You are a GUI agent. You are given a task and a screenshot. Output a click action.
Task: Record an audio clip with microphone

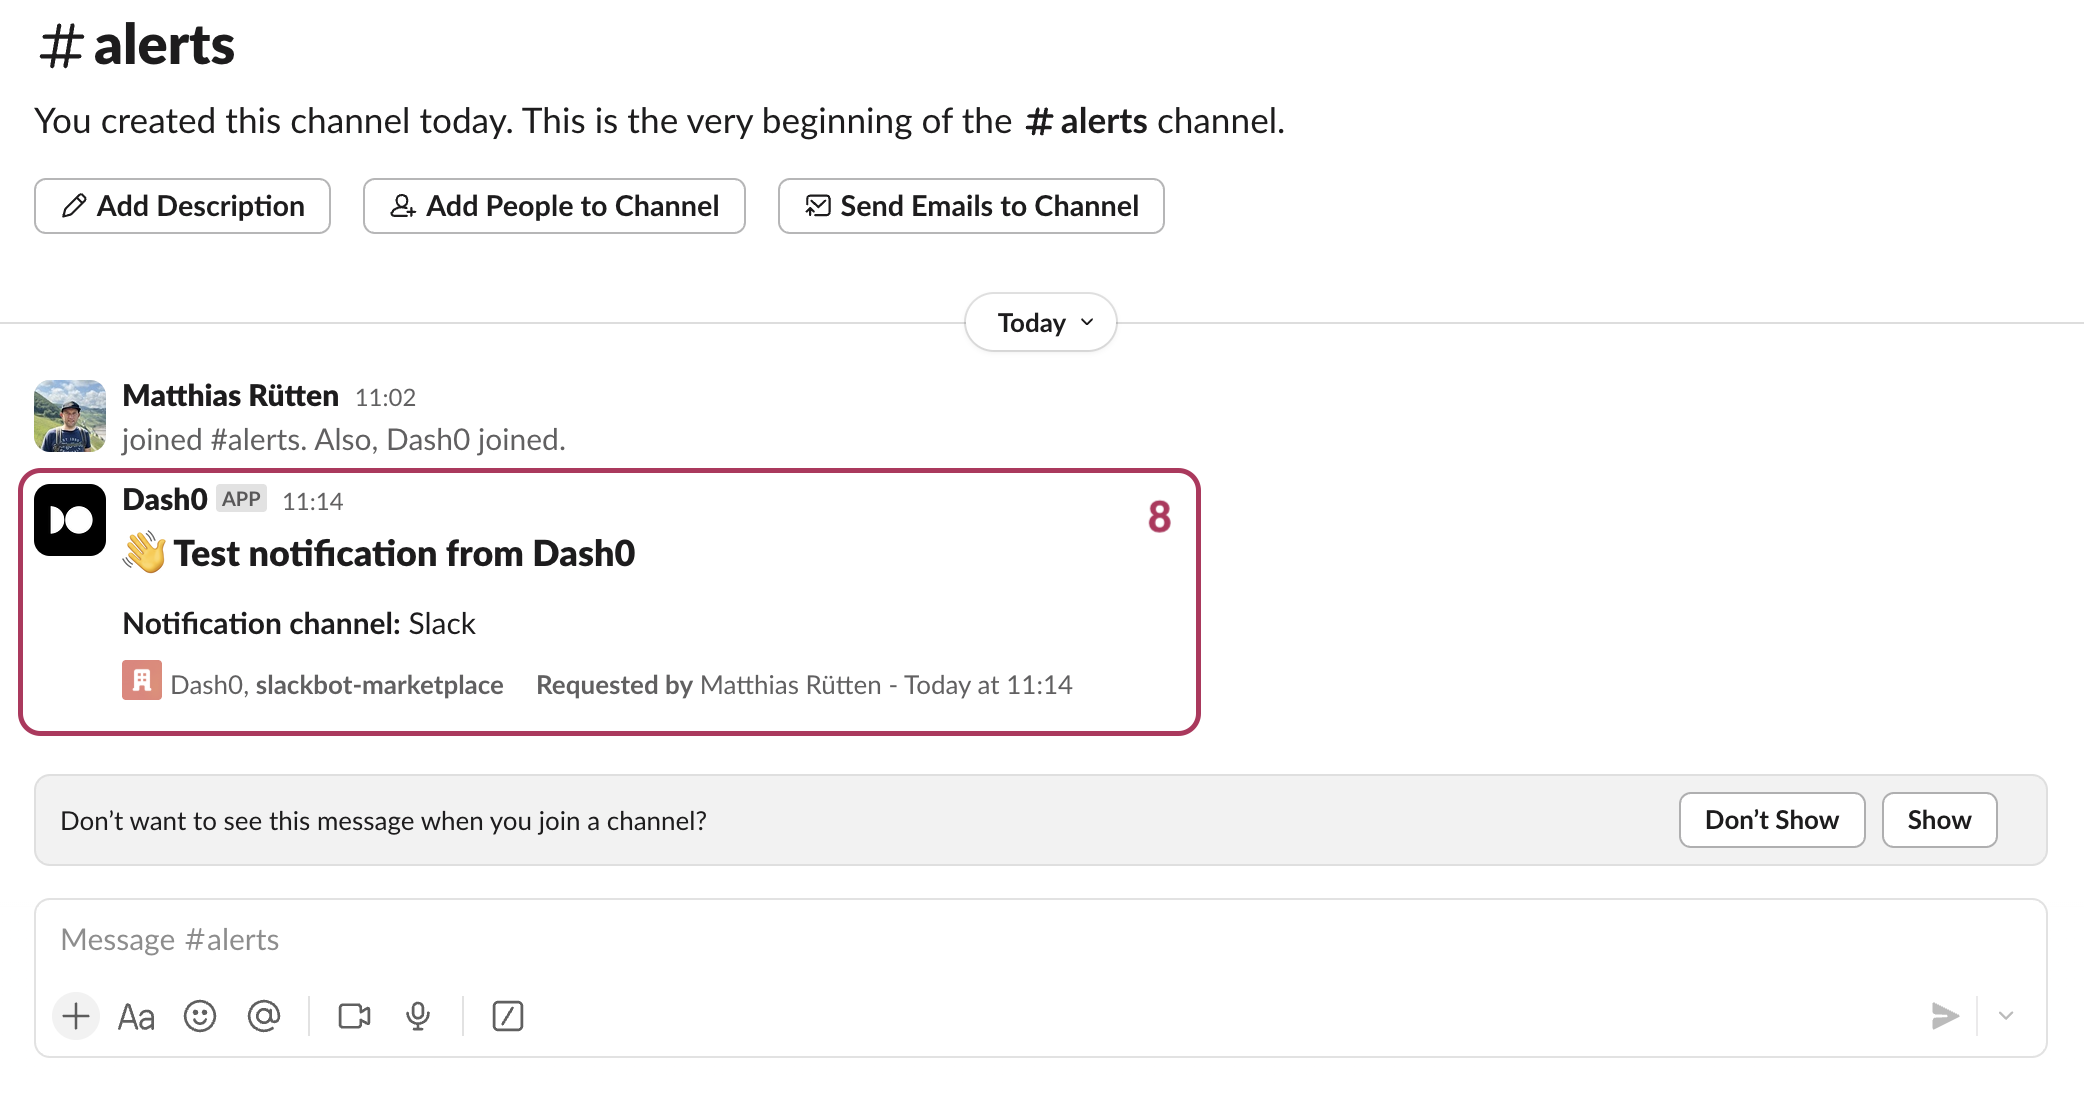click(418, 1016)
